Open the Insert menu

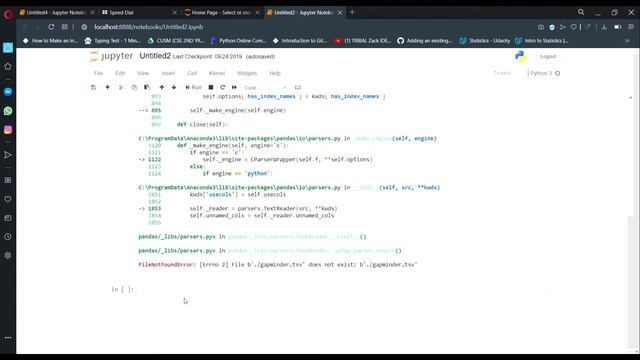click(x=168, y=73)
